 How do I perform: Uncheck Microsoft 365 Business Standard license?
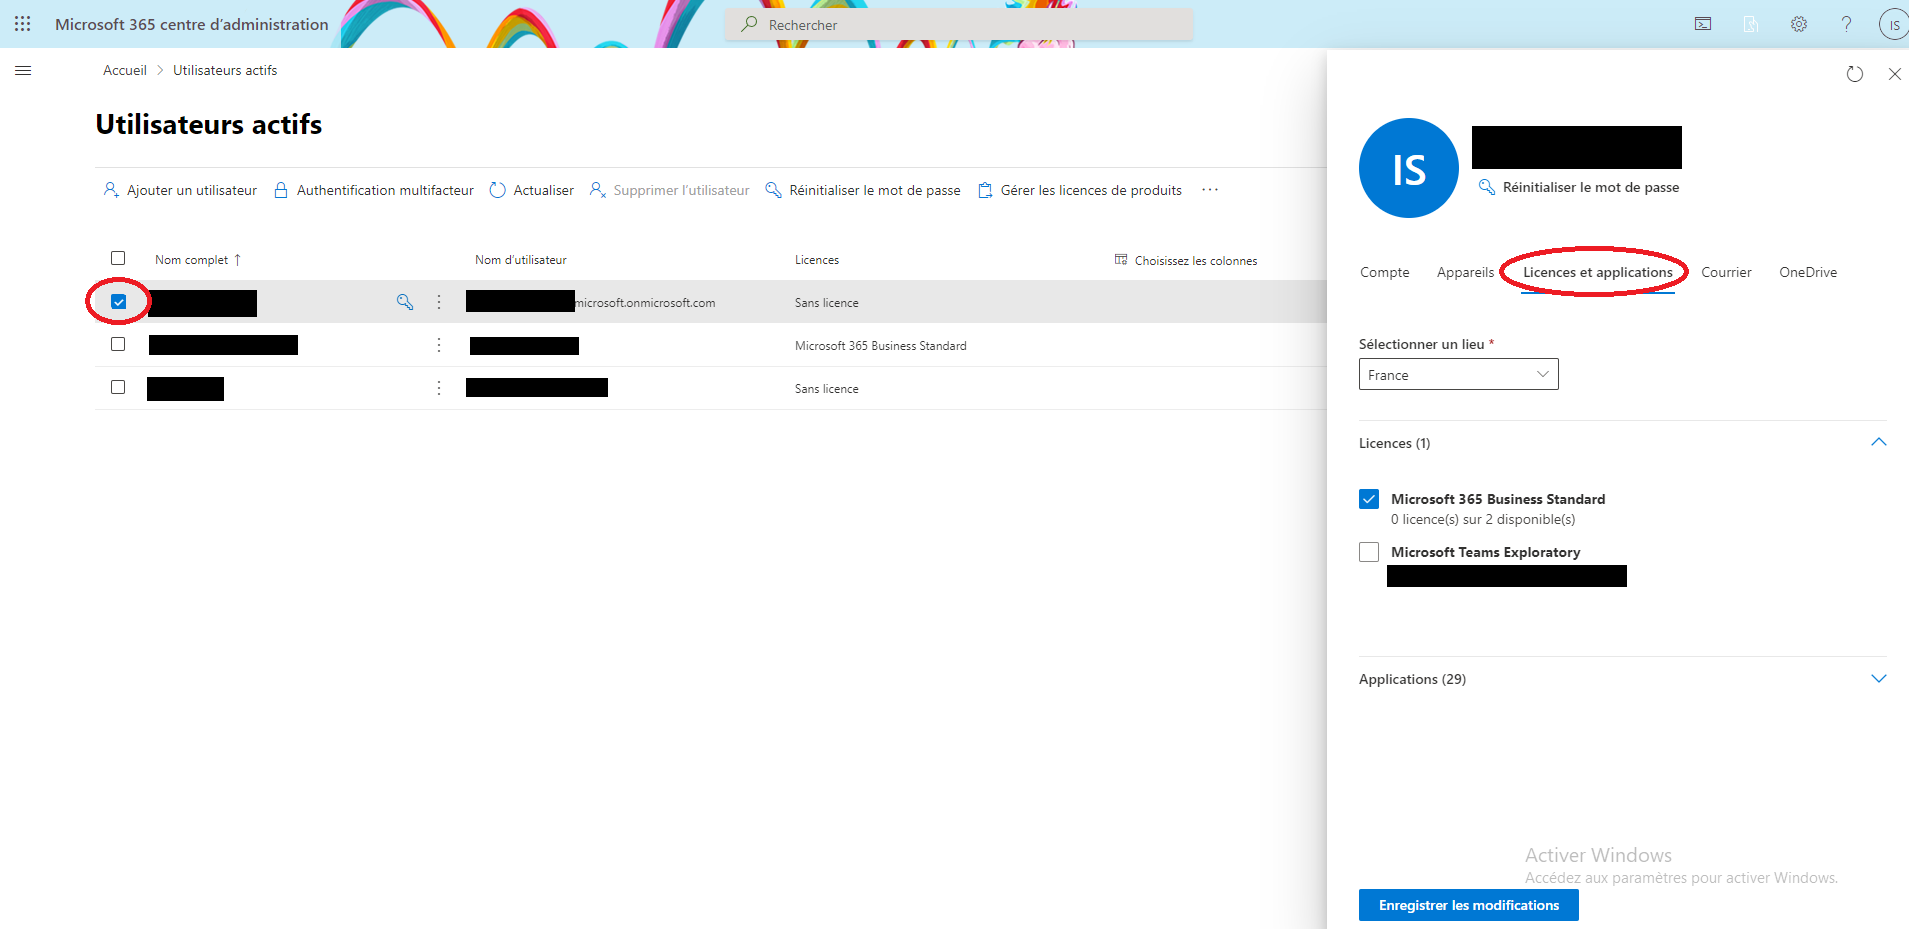click(x=1369, y=499)
